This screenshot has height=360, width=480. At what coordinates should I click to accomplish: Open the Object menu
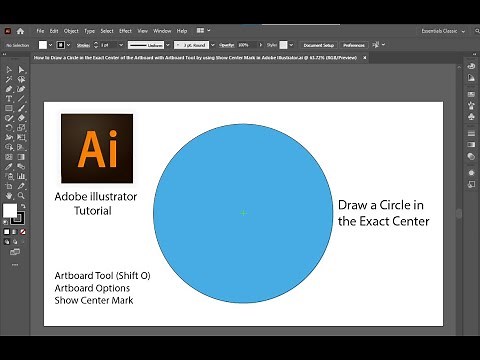point(71,31)
